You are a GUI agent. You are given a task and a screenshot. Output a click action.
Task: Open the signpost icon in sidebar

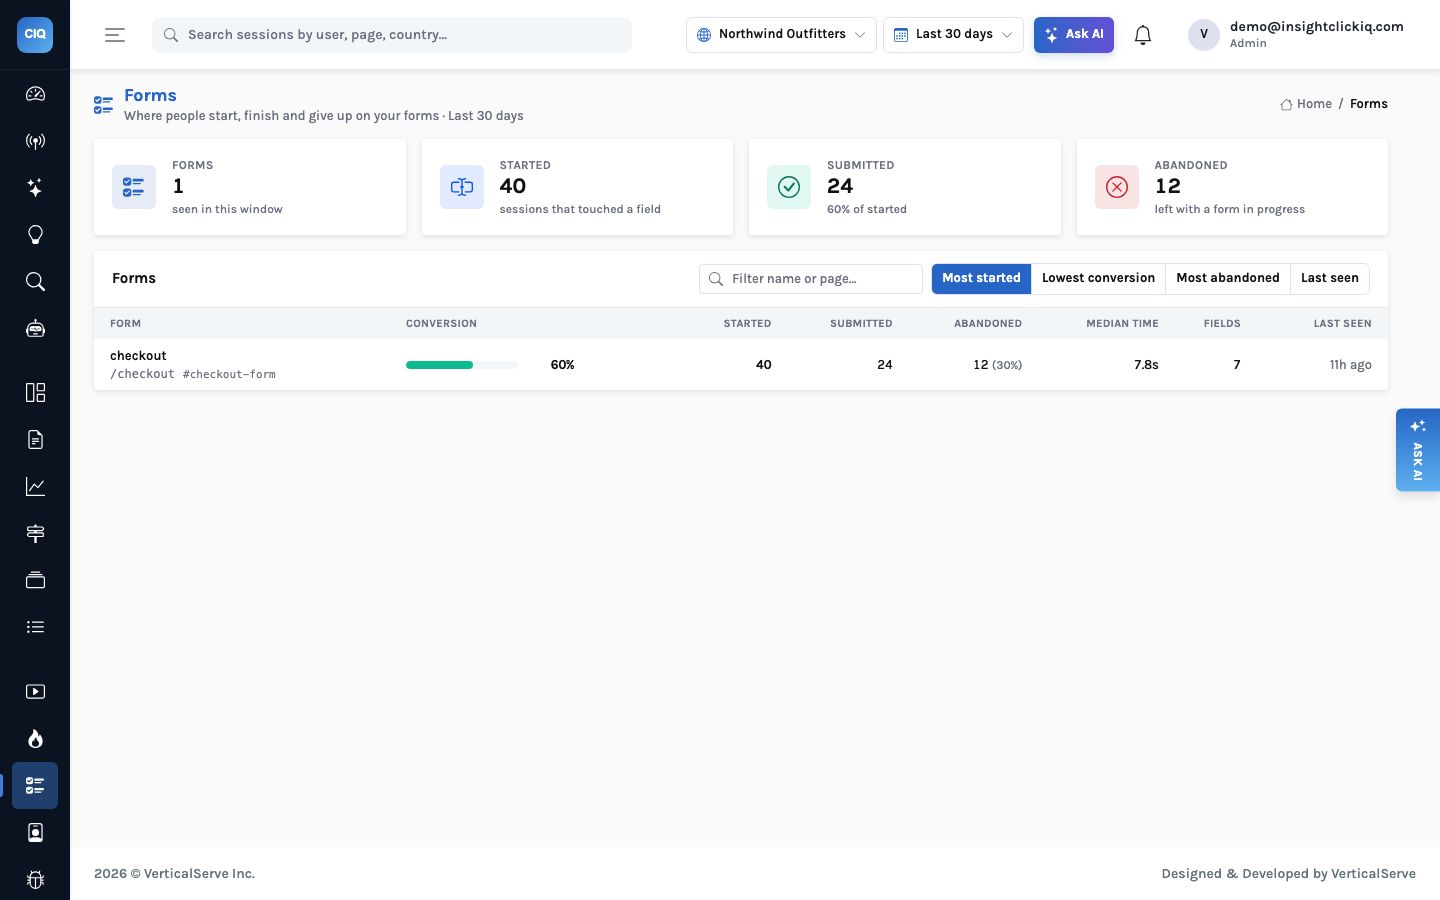point(35,533)
